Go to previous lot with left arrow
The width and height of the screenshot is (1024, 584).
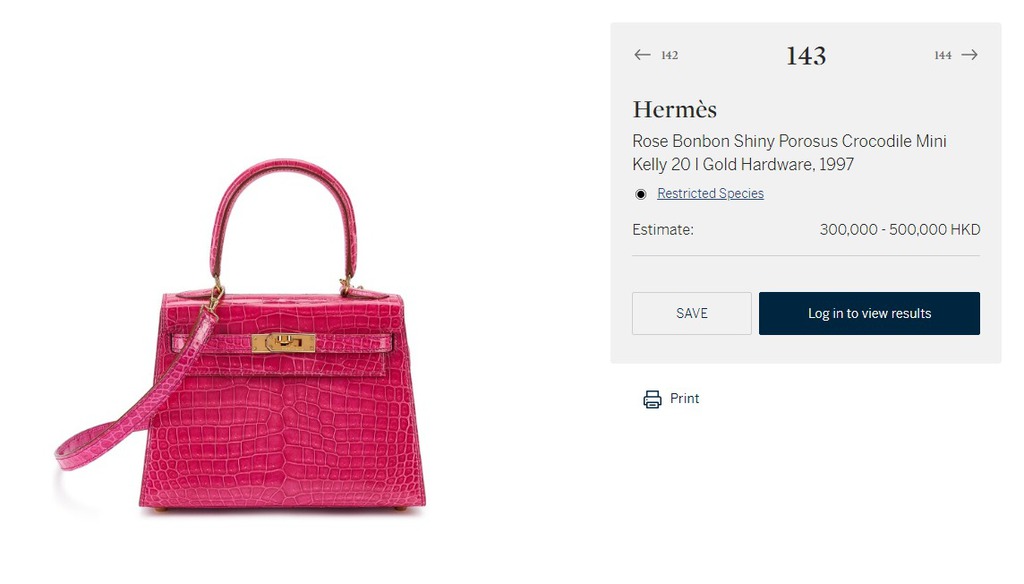(642, 55)
